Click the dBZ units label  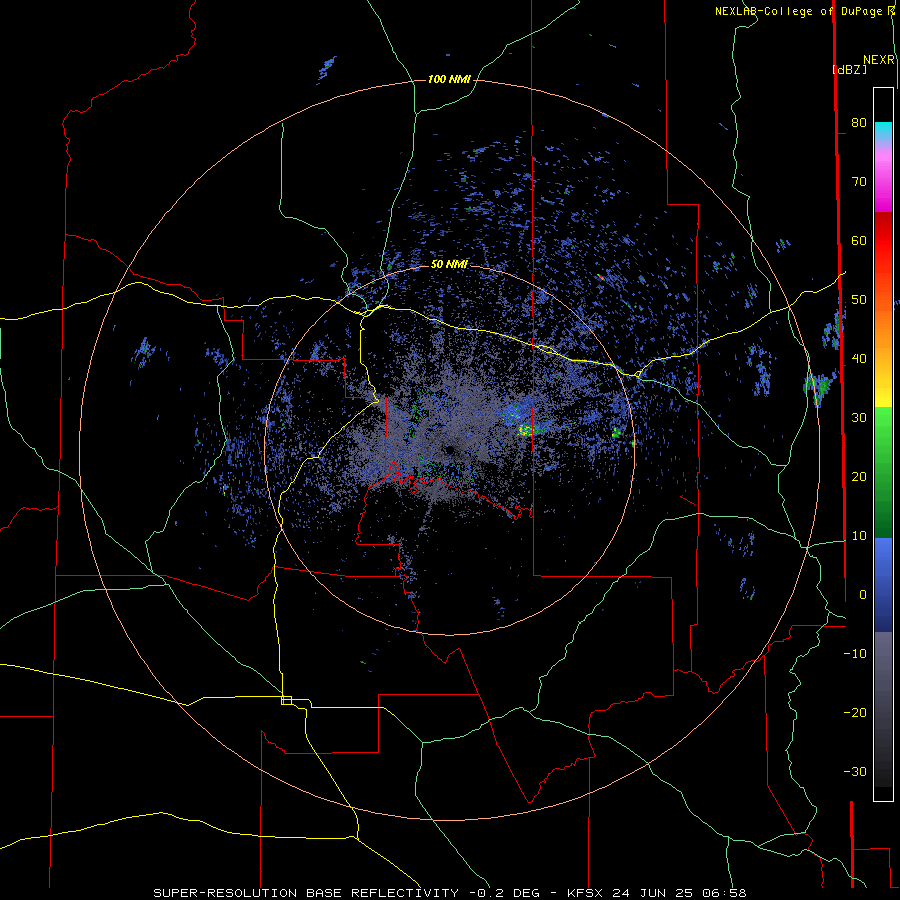[x=850, y=69]
